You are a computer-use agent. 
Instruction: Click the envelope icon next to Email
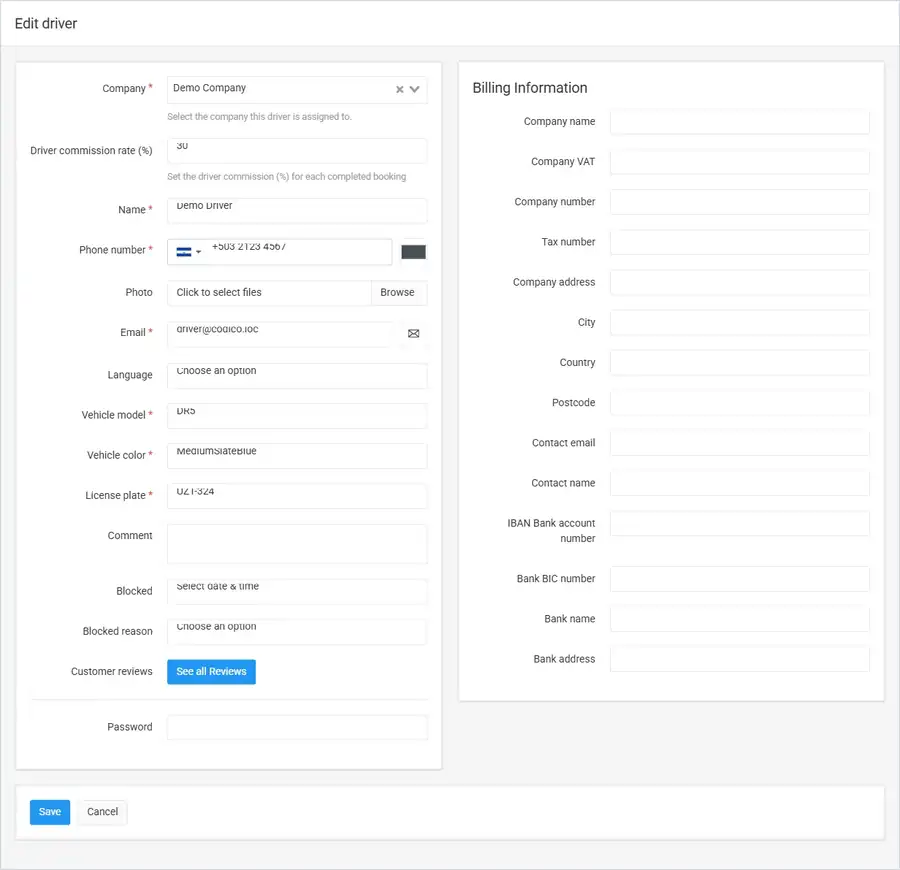click(413, 333)
